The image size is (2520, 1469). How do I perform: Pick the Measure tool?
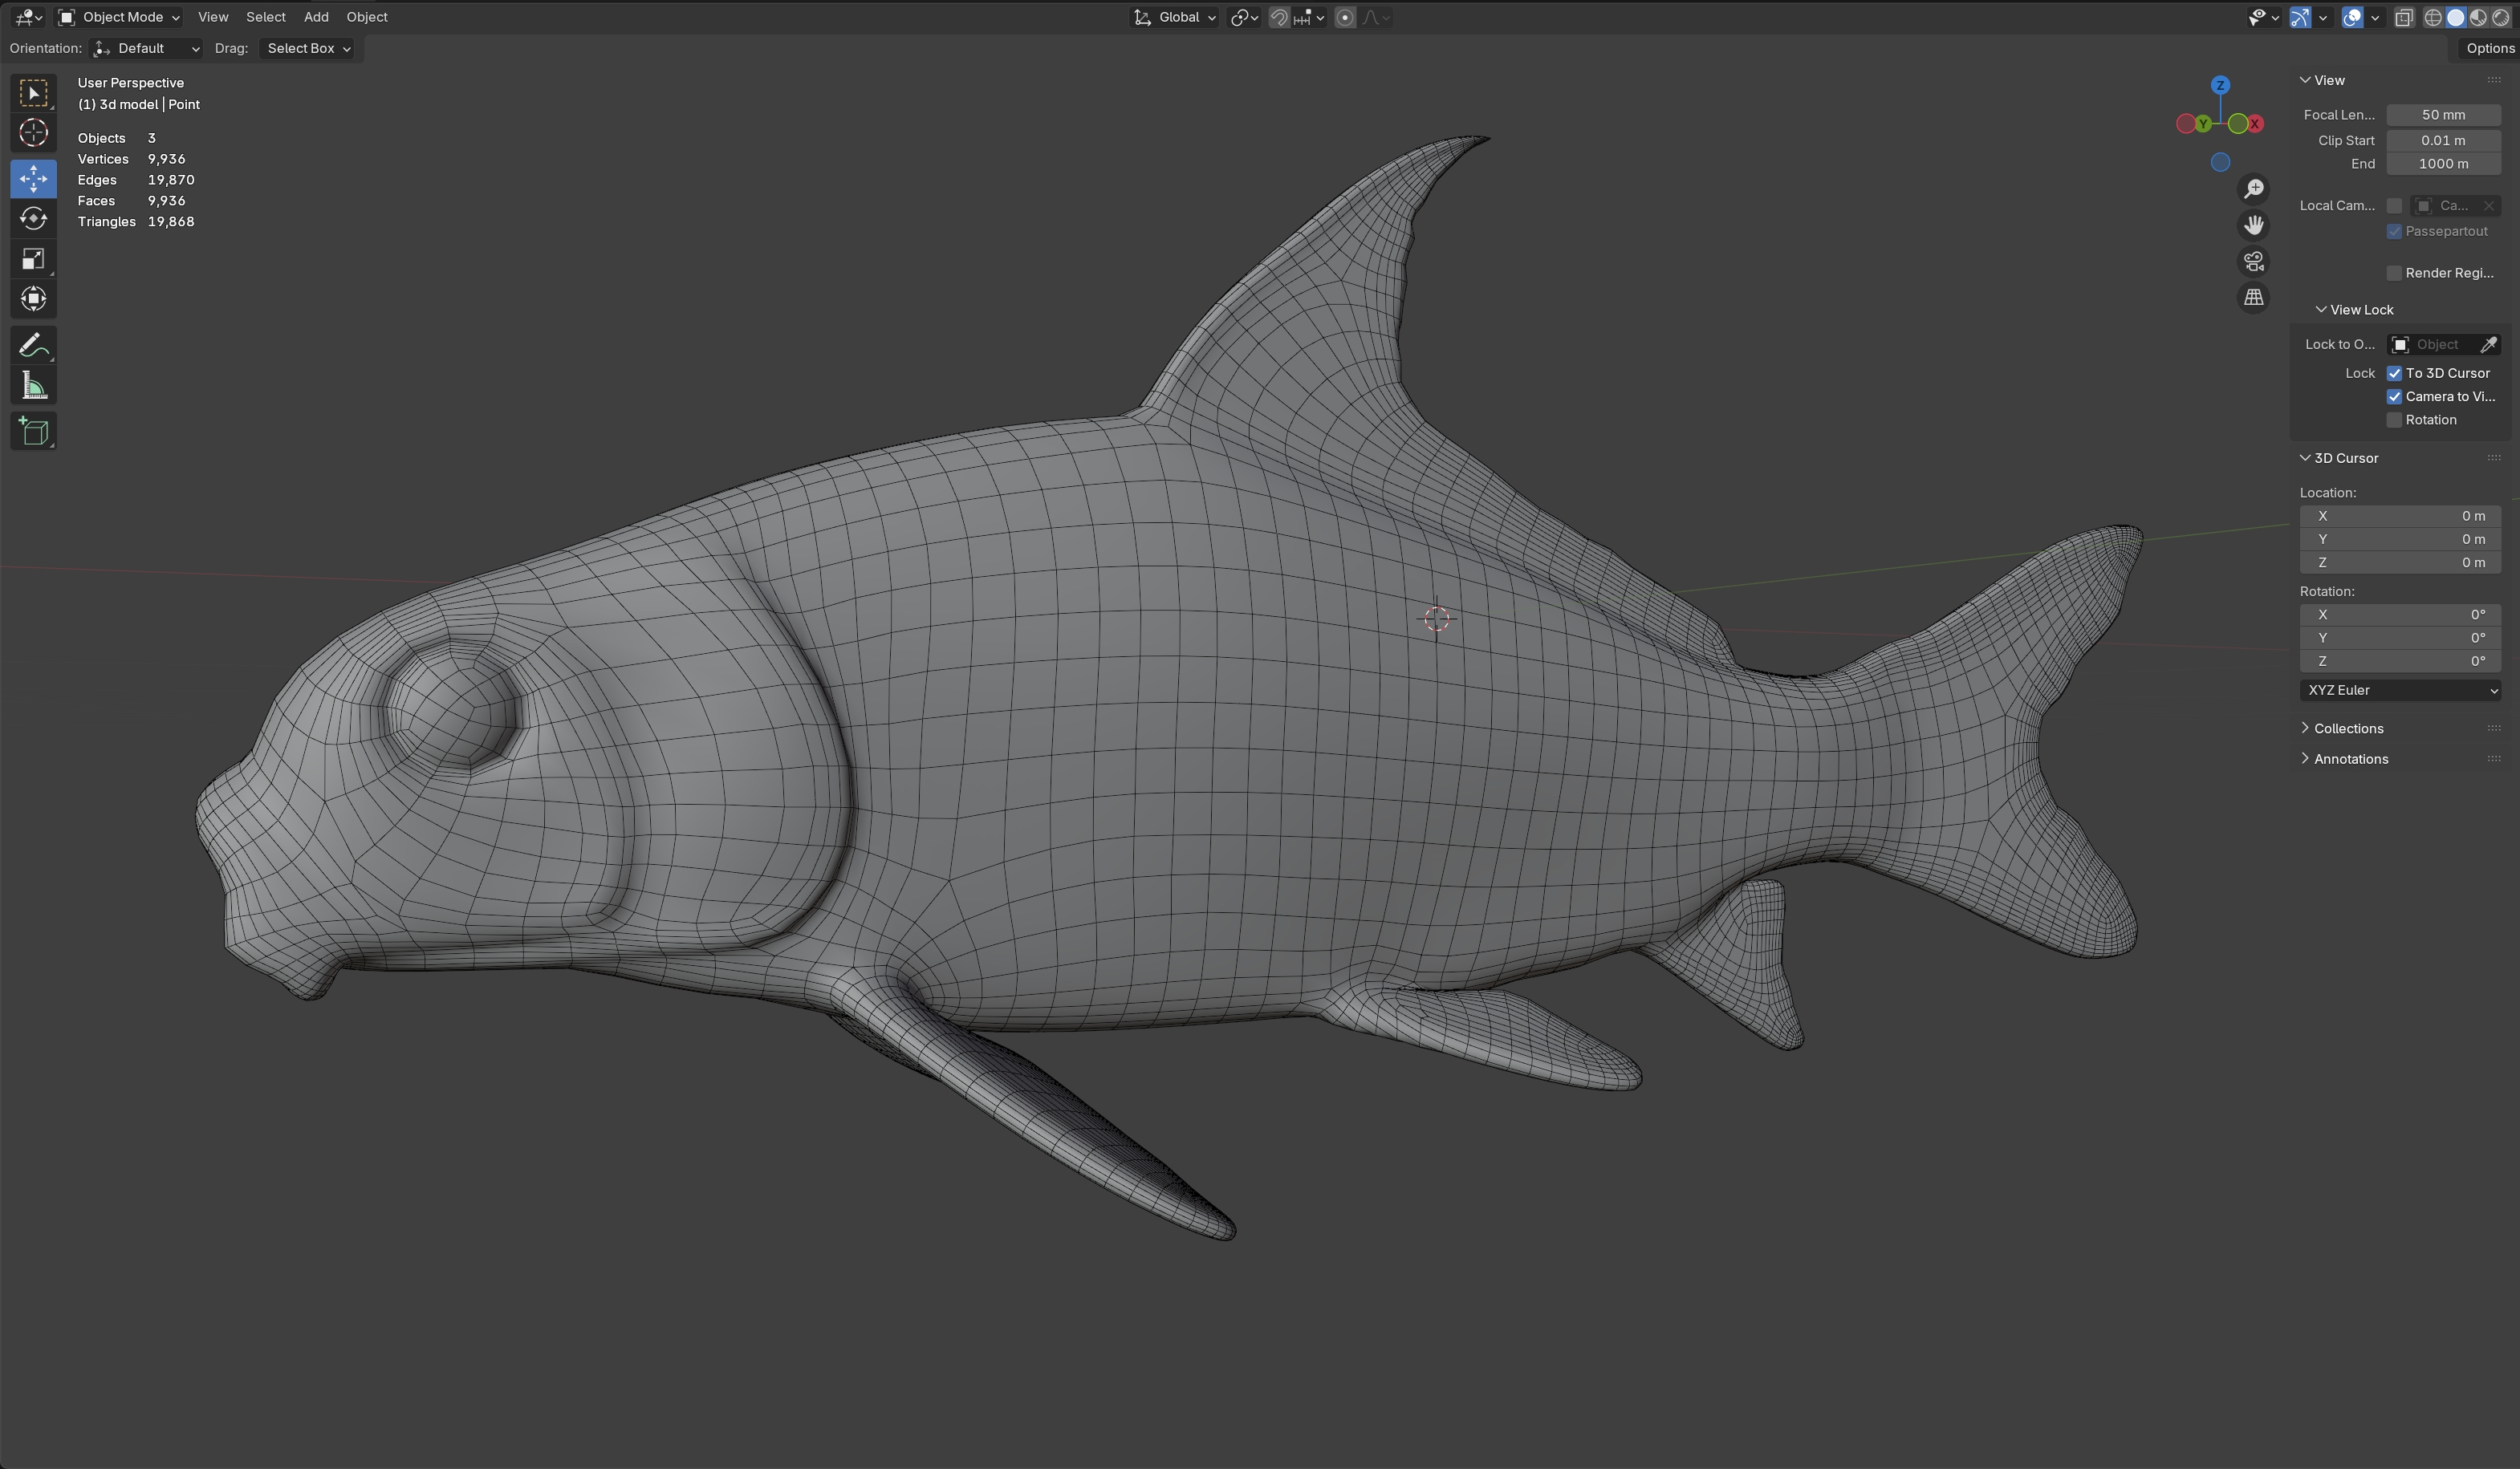(33, 386)
